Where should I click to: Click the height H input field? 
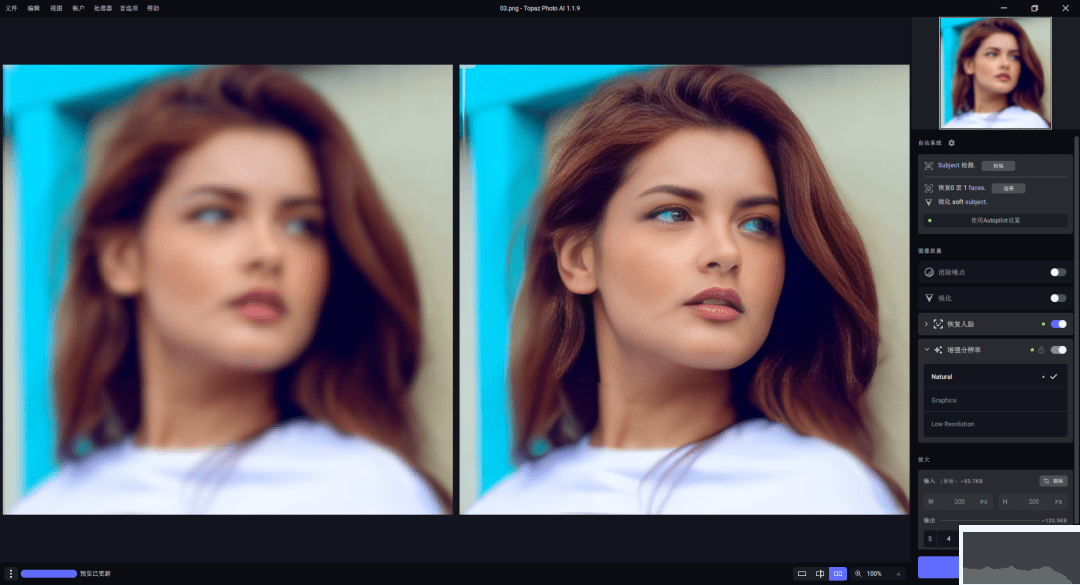1032,502
